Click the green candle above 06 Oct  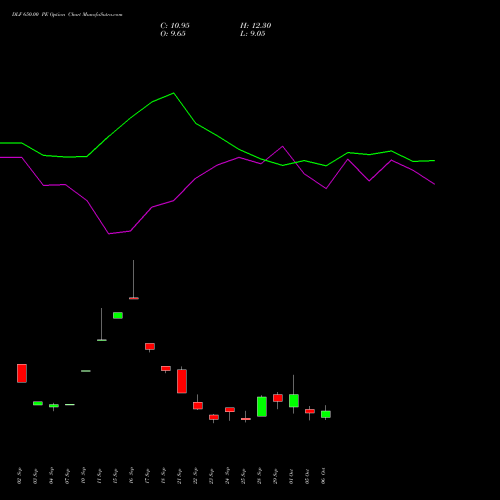(x=326, y=414)
